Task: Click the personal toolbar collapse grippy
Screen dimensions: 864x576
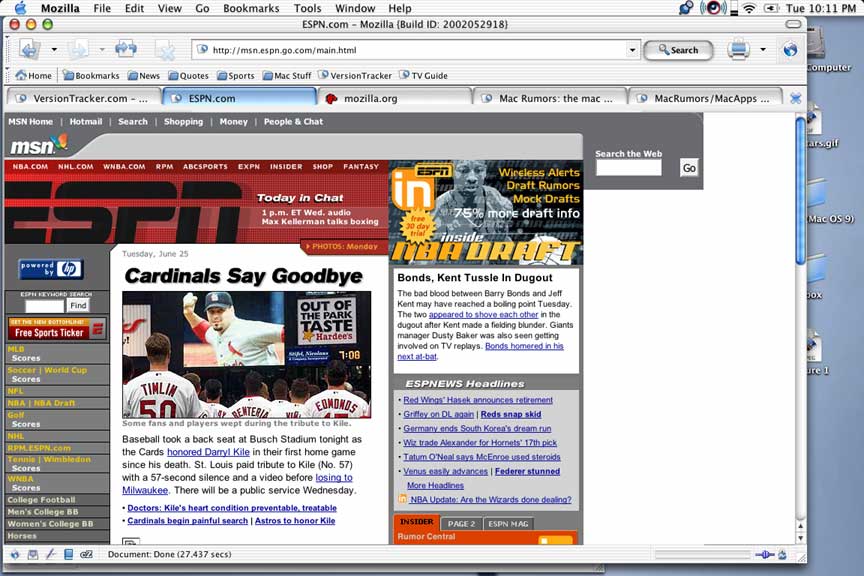Action: click(x=8, y=76)
